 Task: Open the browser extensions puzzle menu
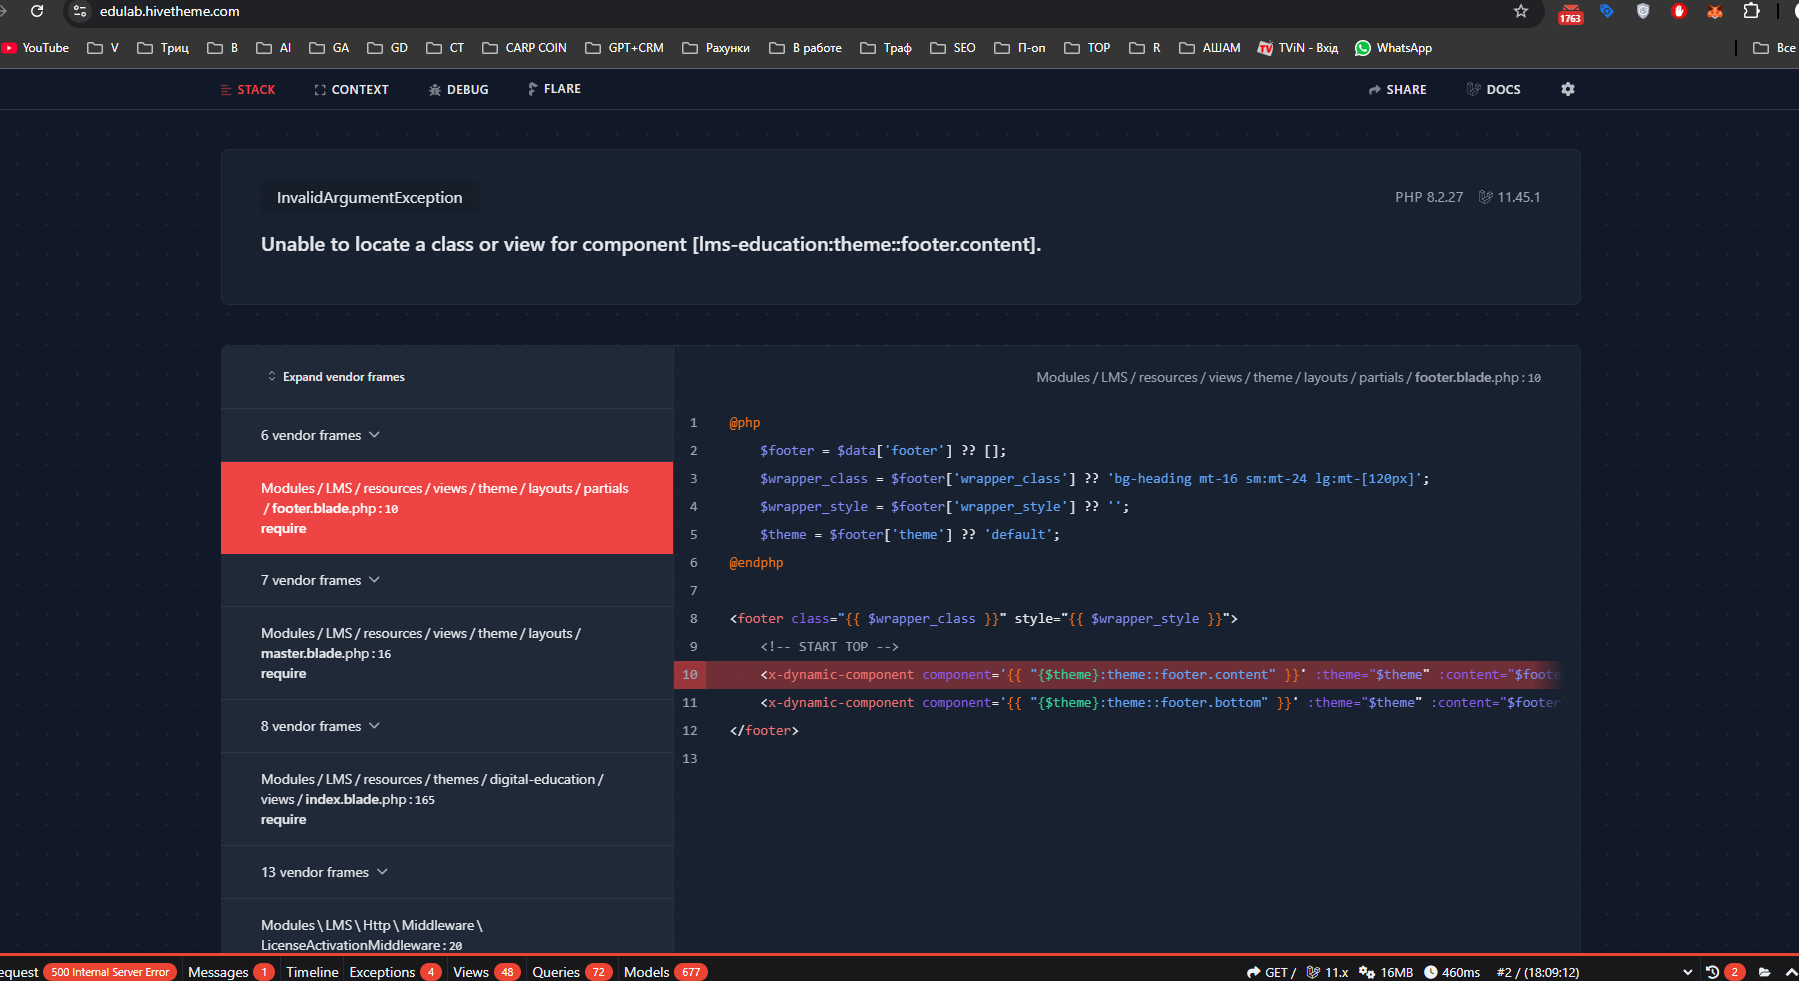click(x=1751, y=11)
